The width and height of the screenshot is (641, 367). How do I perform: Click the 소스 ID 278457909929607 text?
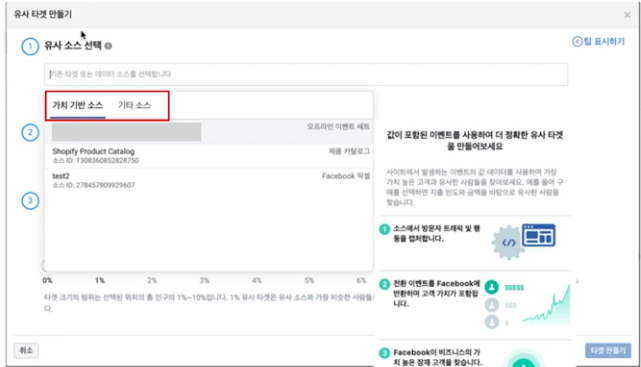tap(94, 185)
